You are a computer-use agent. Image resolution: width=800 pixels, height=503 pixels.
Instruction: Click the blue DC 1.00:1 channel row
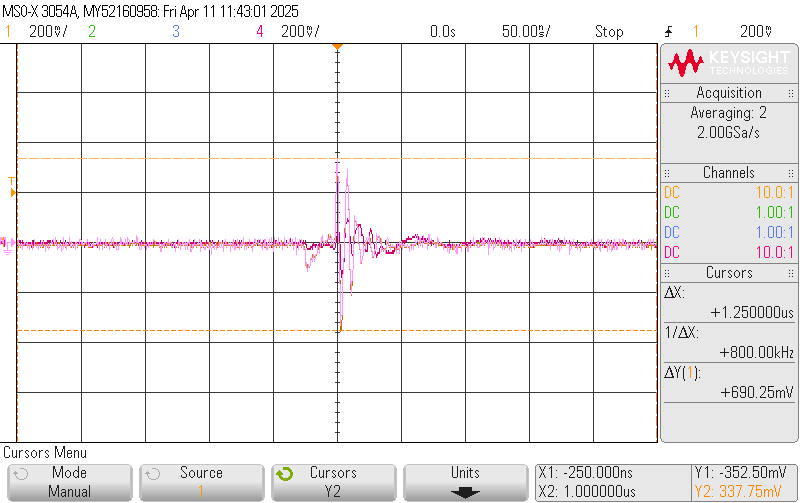point(729,233)
